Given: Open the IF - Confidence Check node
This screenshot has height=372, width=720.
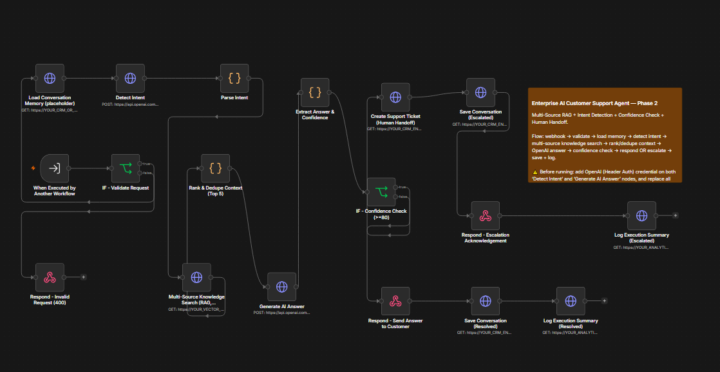Looking at the screenshot, I should coord(381,192).
